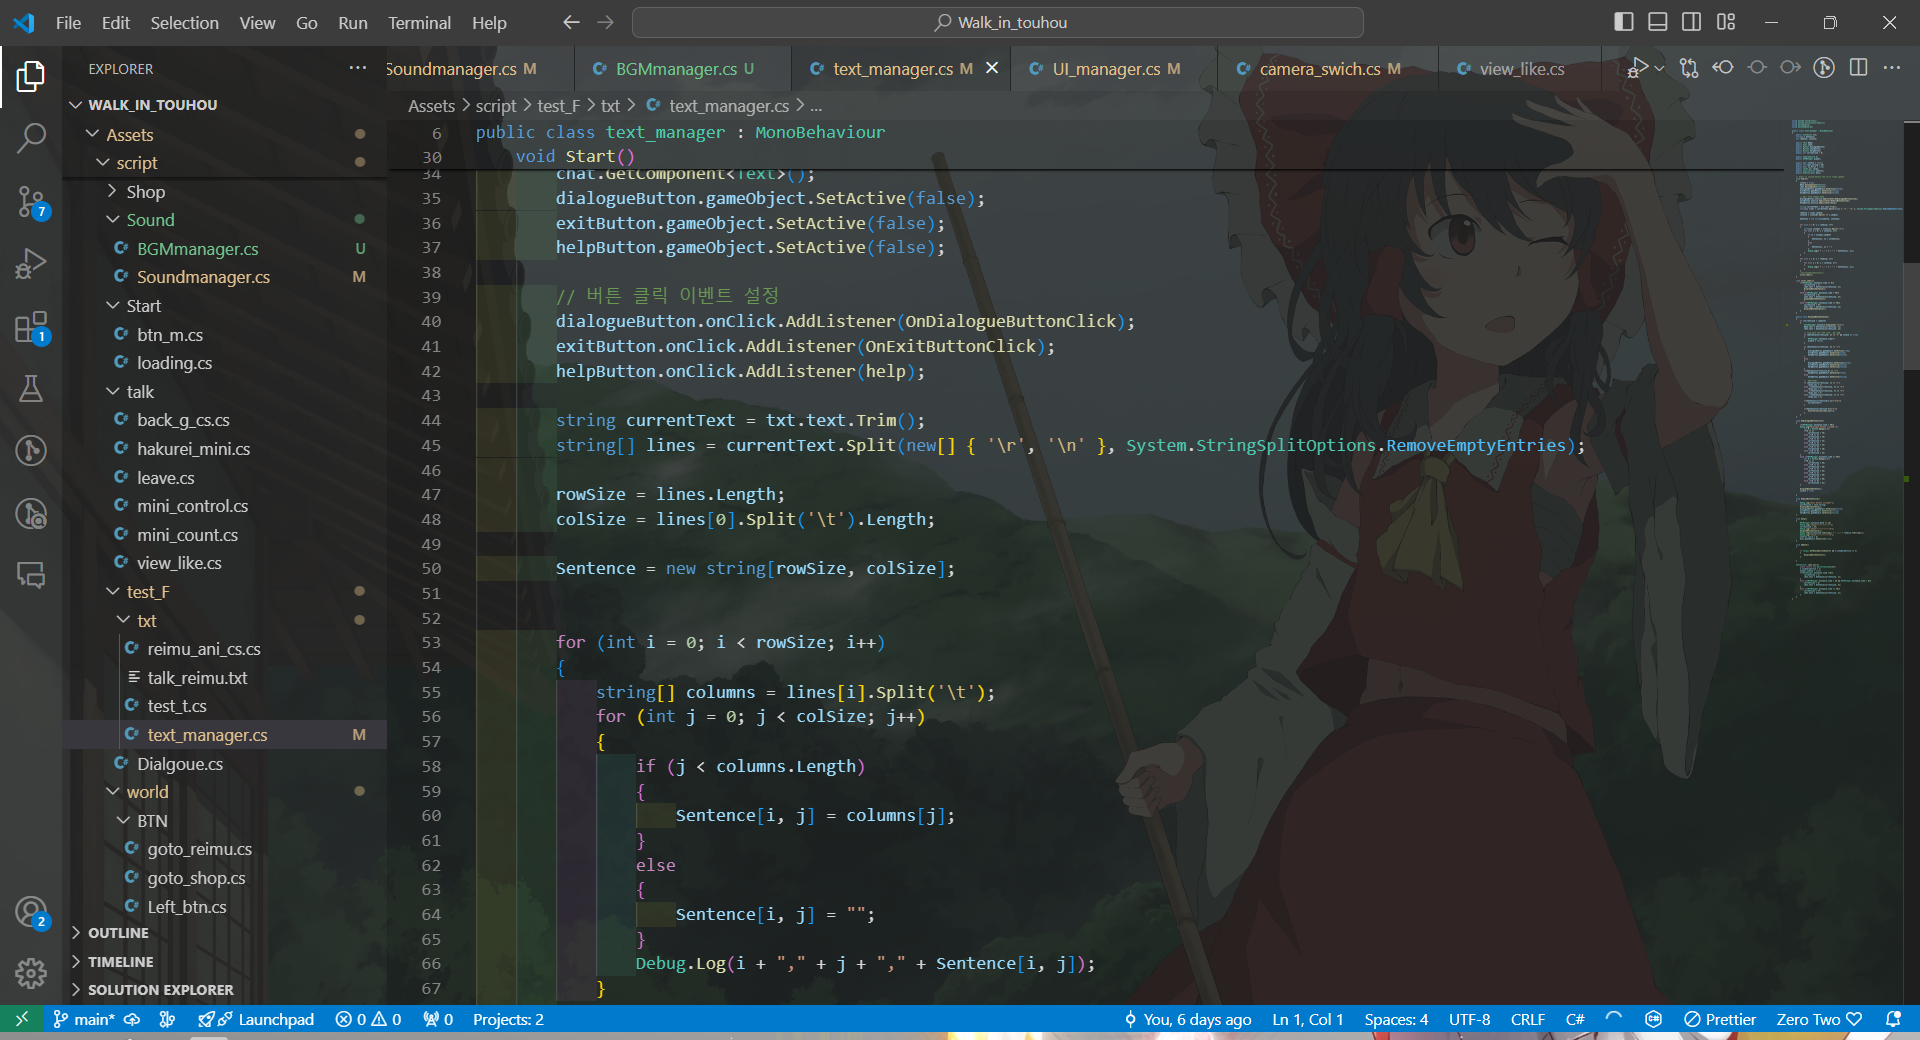Image resolution: width=1920 pixels, height=1040 pixels.
Task: Expand the SOLUTION EXPLORER section
Action: coord(225,990)
